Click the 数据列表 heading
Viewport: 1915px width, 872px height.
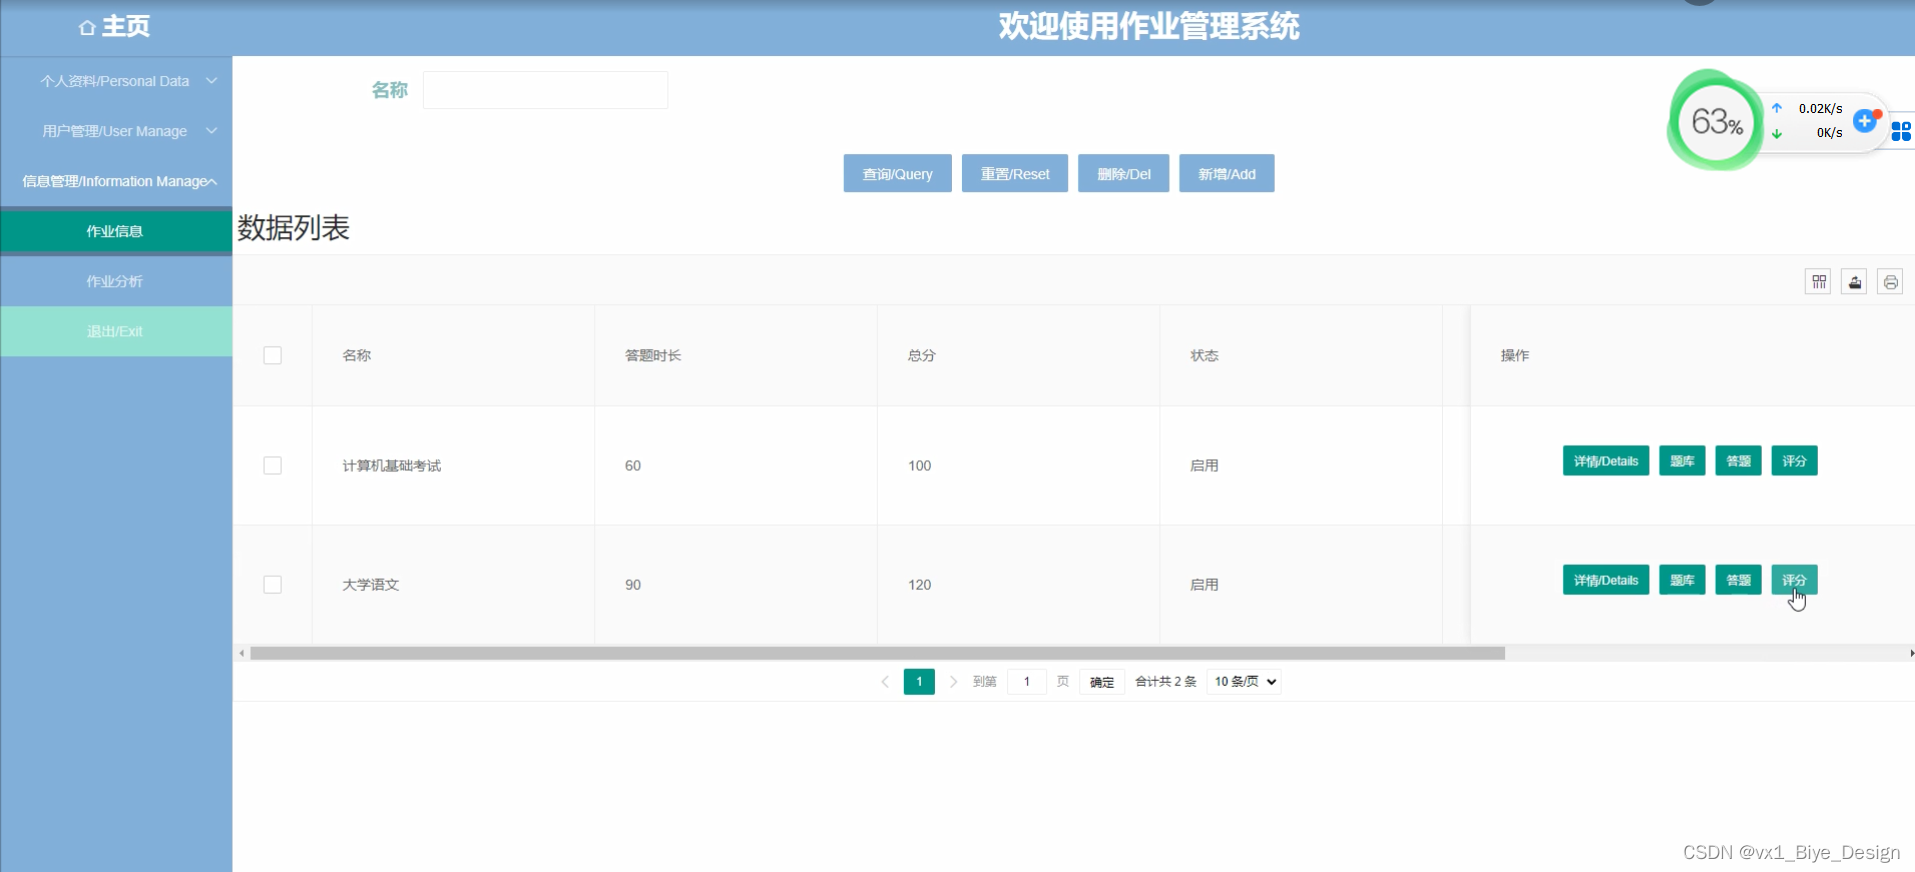[x=293, y=228]
